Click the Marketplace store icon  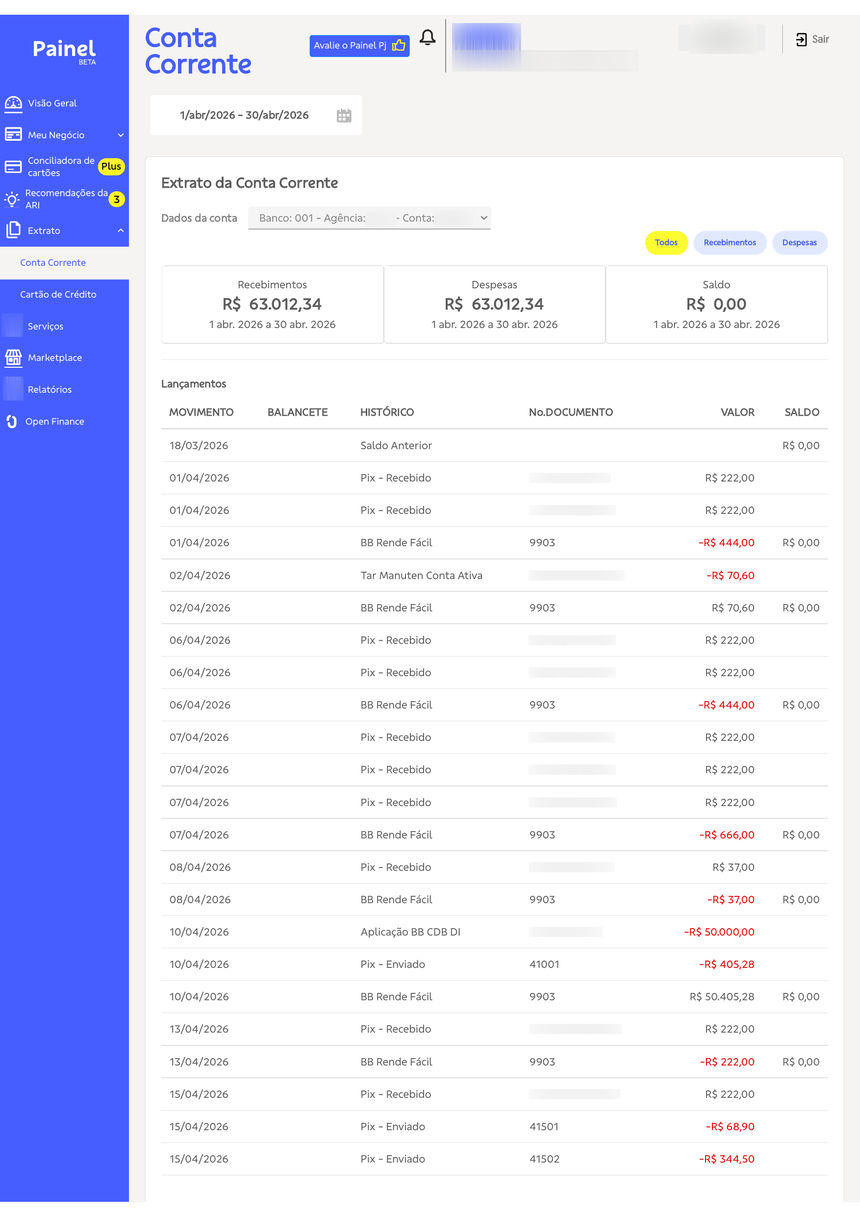tap(13, 358)
